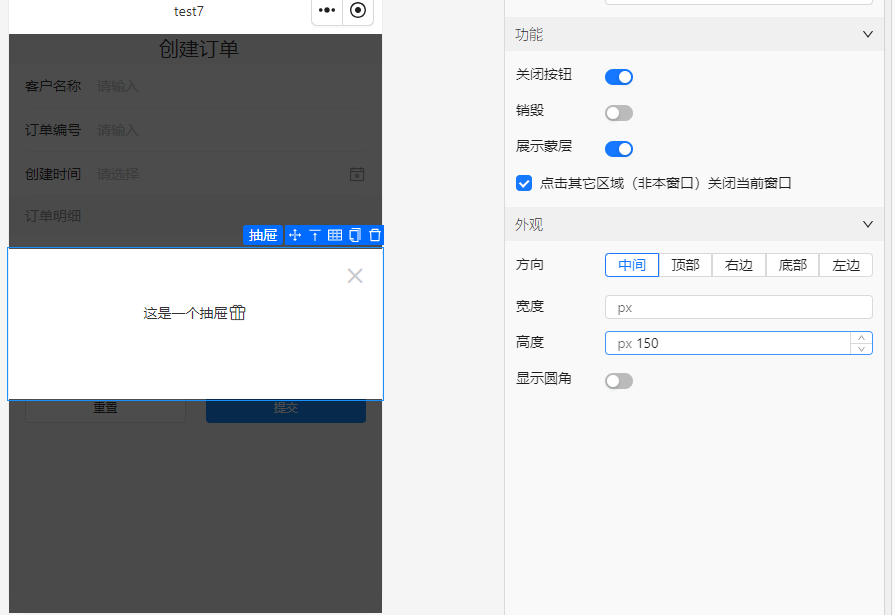Click the text 这是一个抽屉
The width and height of the screenshot is (895, 615).
click(x=186, y=313)
